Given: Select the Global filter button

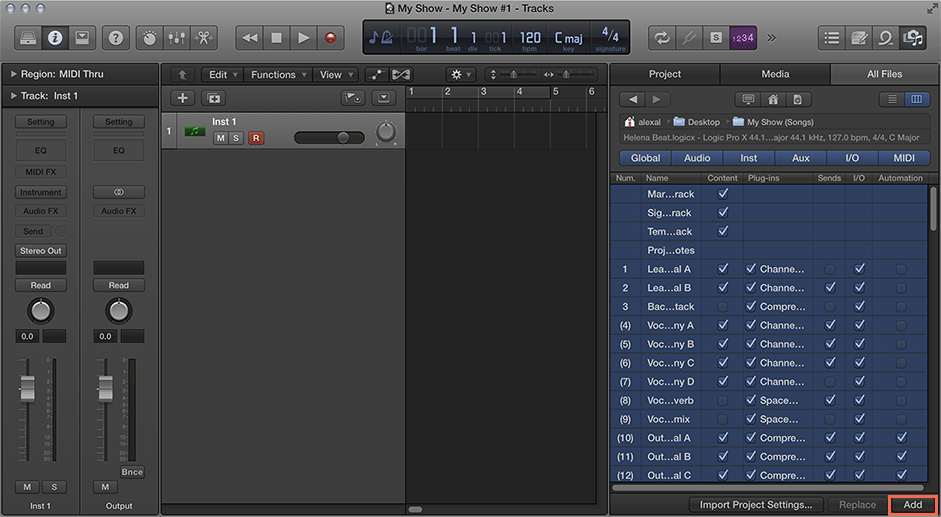Looking at the screenshot, I should click(x=645, y=158).
